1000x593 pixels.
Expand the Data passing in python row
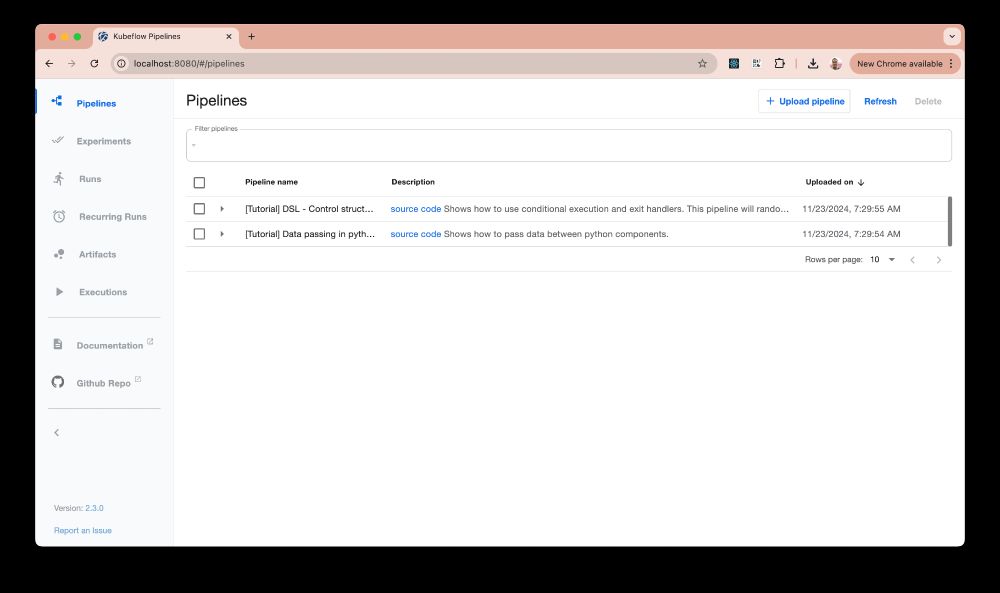point(222,234)
